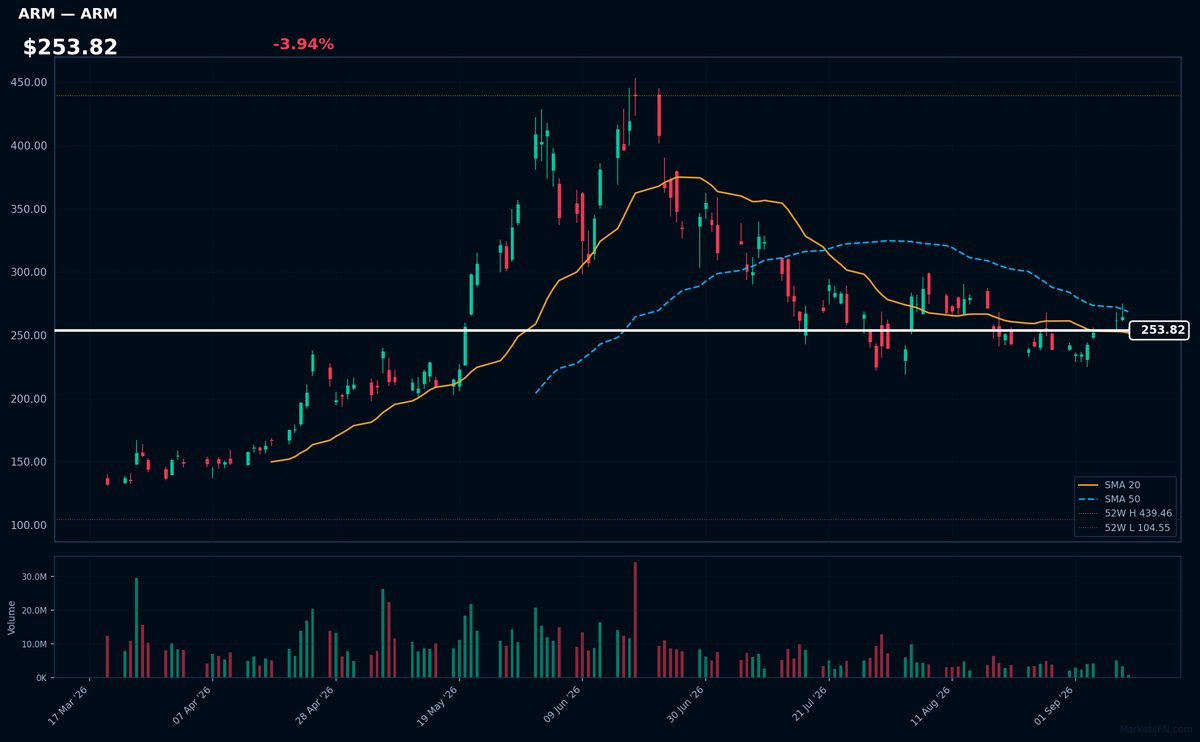The image size is (1200, 742).
Task: Click the 300.00 price axis label
Action: (x=29, y=272)
